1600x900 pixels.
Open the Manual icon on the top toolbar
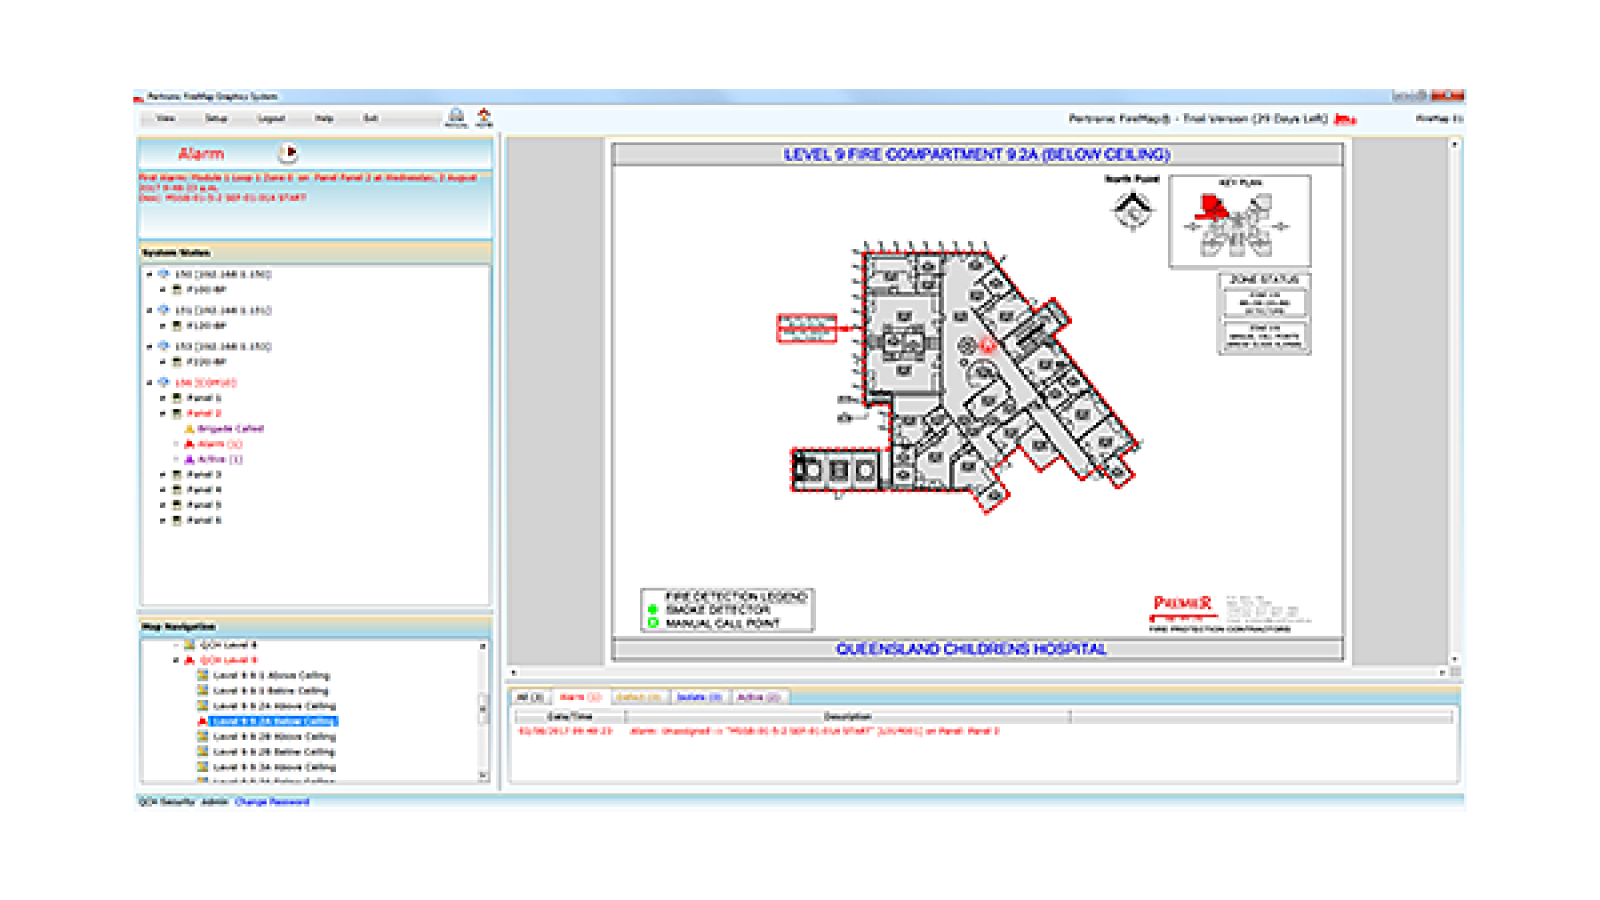coord(456,115)
